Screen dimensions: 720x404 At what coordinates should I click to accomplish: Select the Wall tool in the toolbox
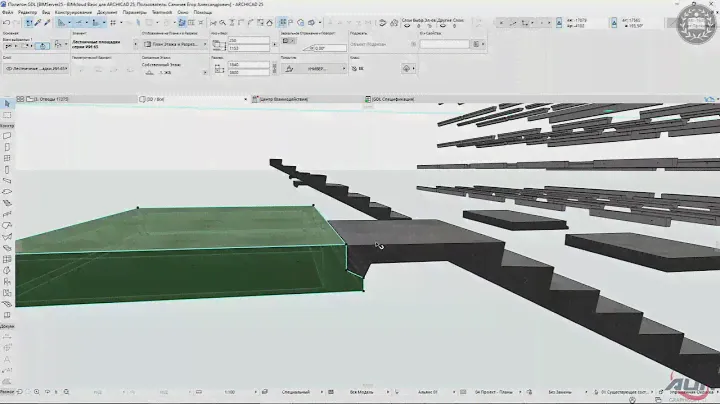[6, 135]
